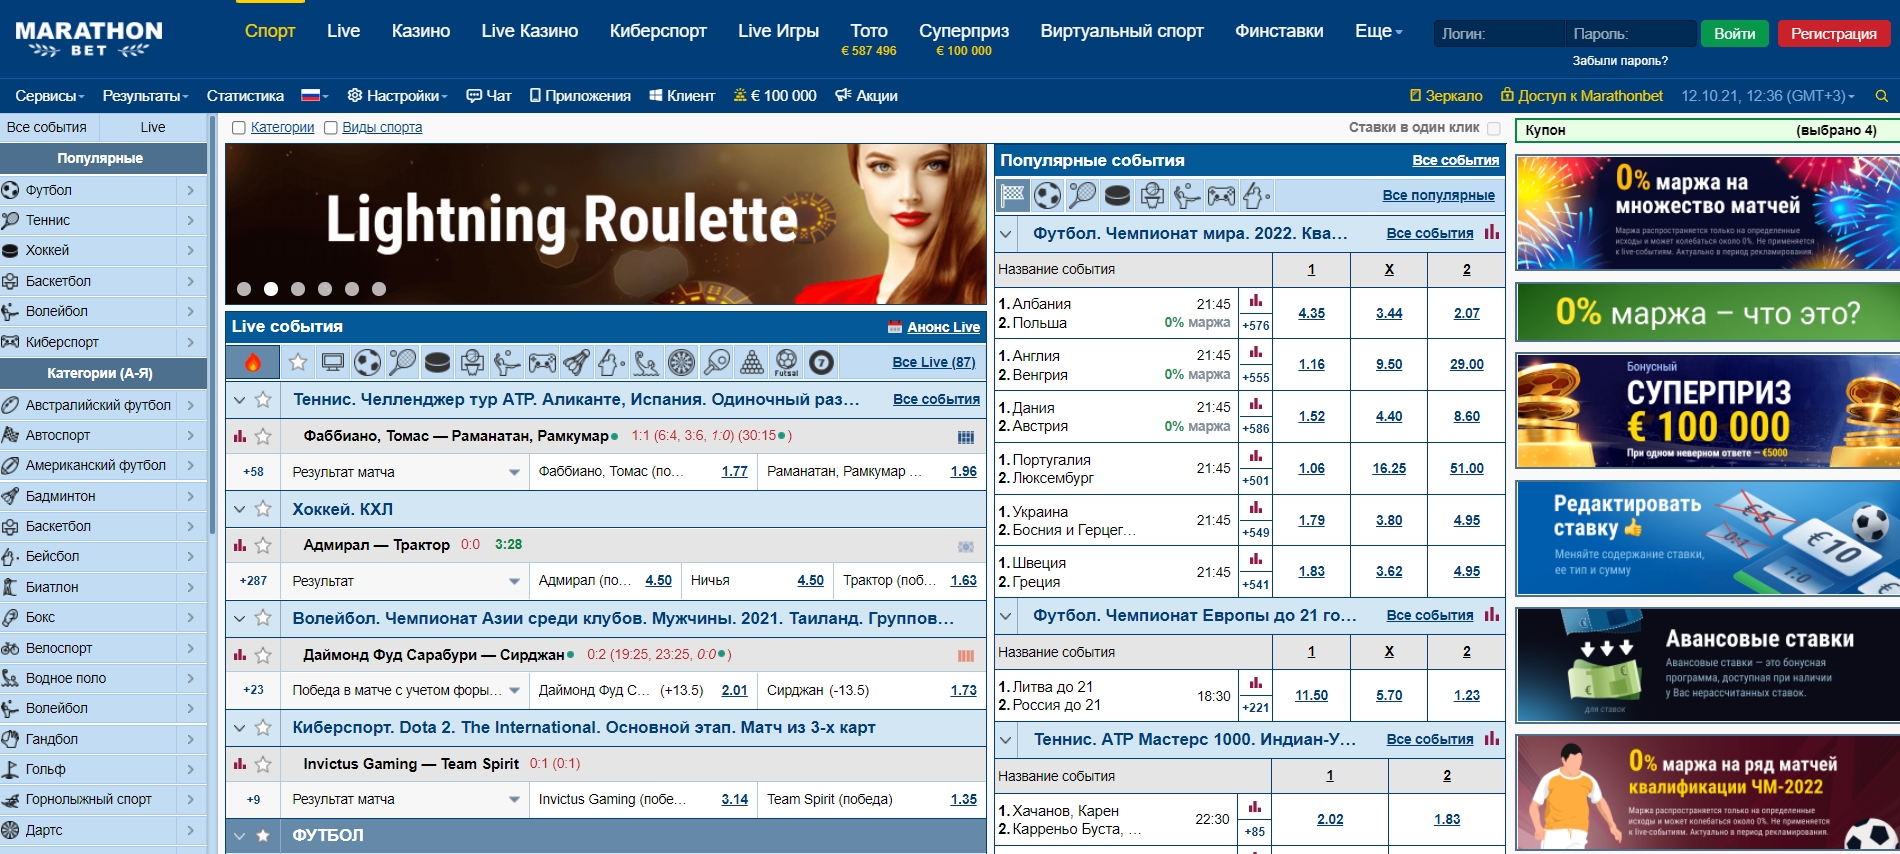Screen dimensions: 1900x854
Task: Favorite the Хоккей. КХЛ league star
Action: coord(263,509)
